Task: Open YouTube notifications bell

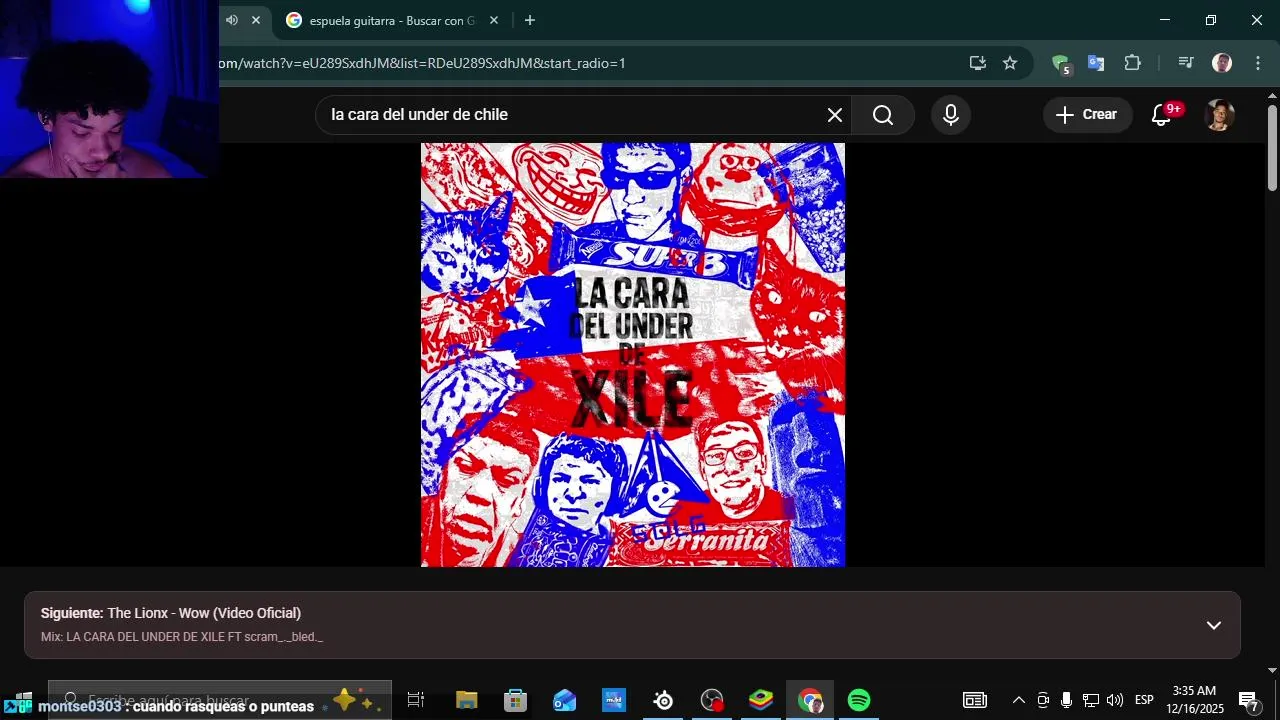Action: [1162, 115]
